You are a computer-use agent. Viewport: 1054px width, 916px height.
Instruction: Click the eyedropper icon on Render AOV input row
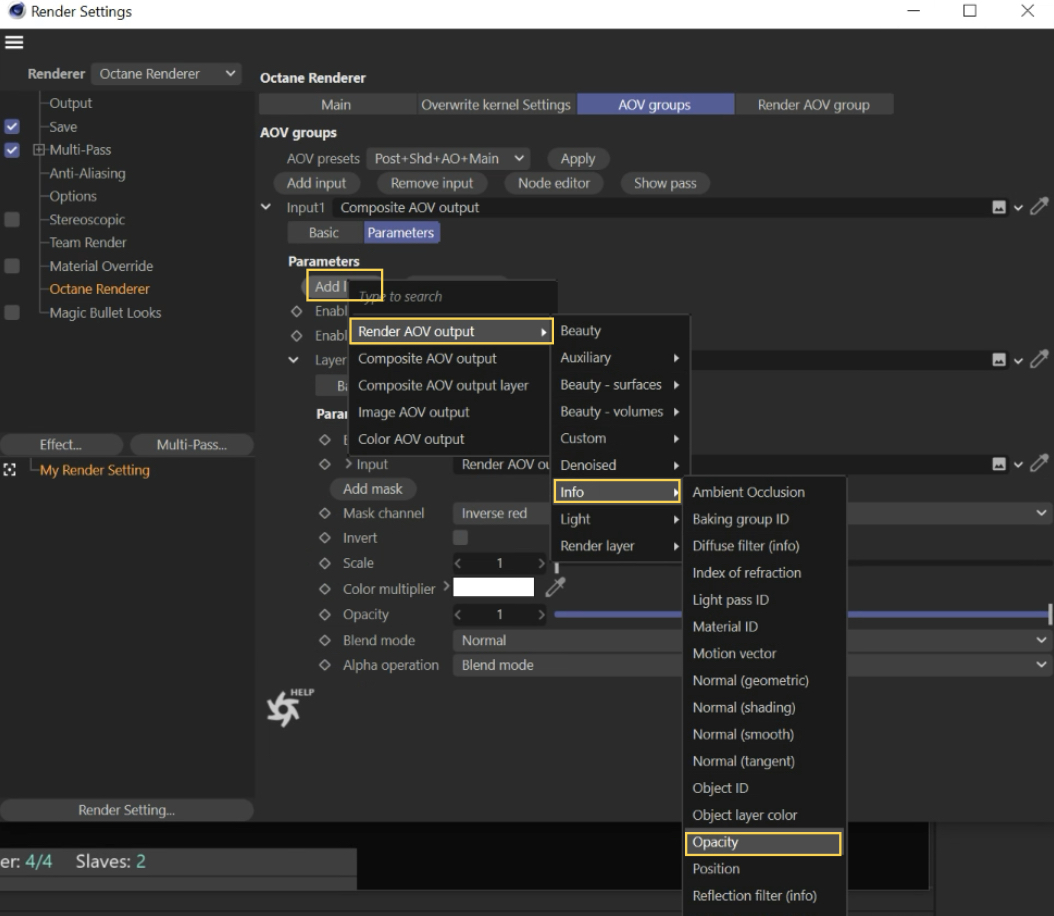(1039, 463)
